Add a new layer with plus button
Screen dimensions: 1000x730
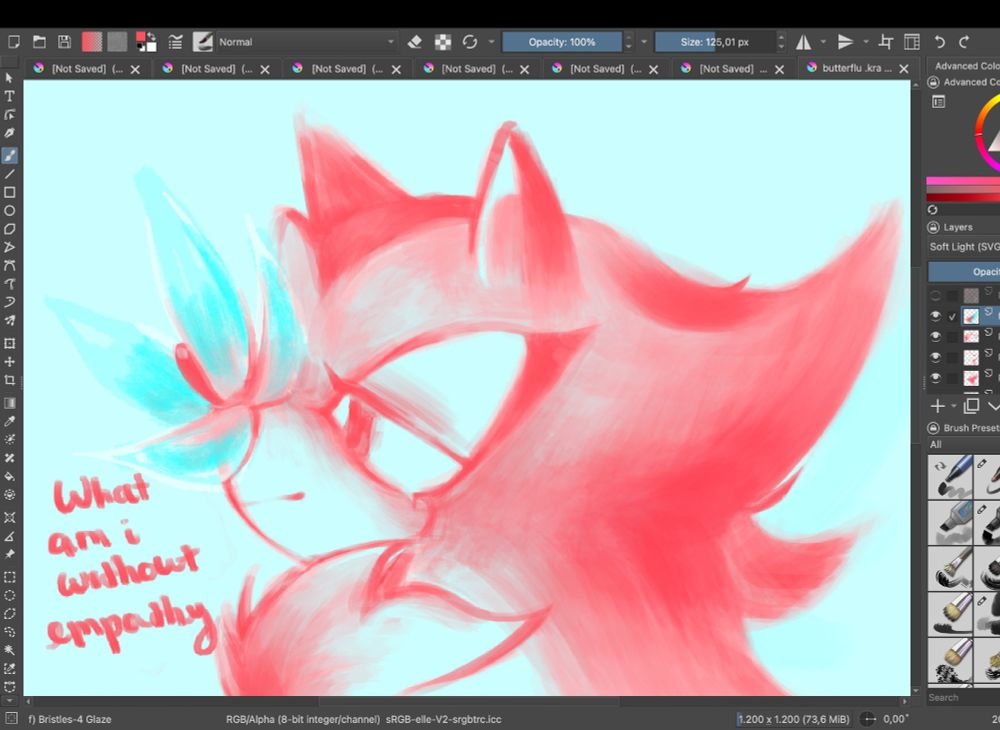(938, 405)
